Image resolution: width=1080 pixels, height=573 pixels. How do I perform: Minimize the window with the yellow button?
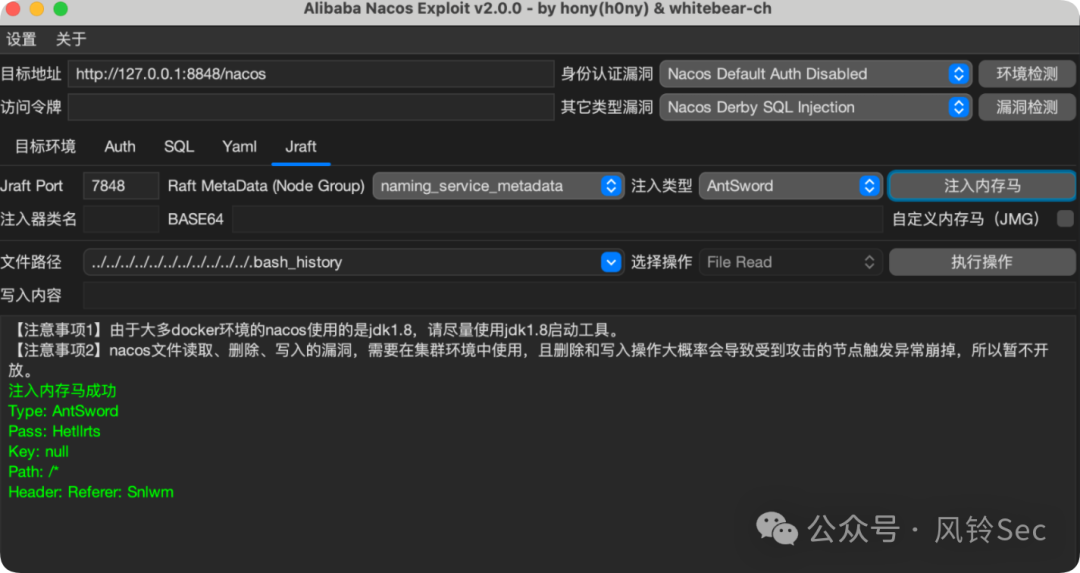[37, 9]
